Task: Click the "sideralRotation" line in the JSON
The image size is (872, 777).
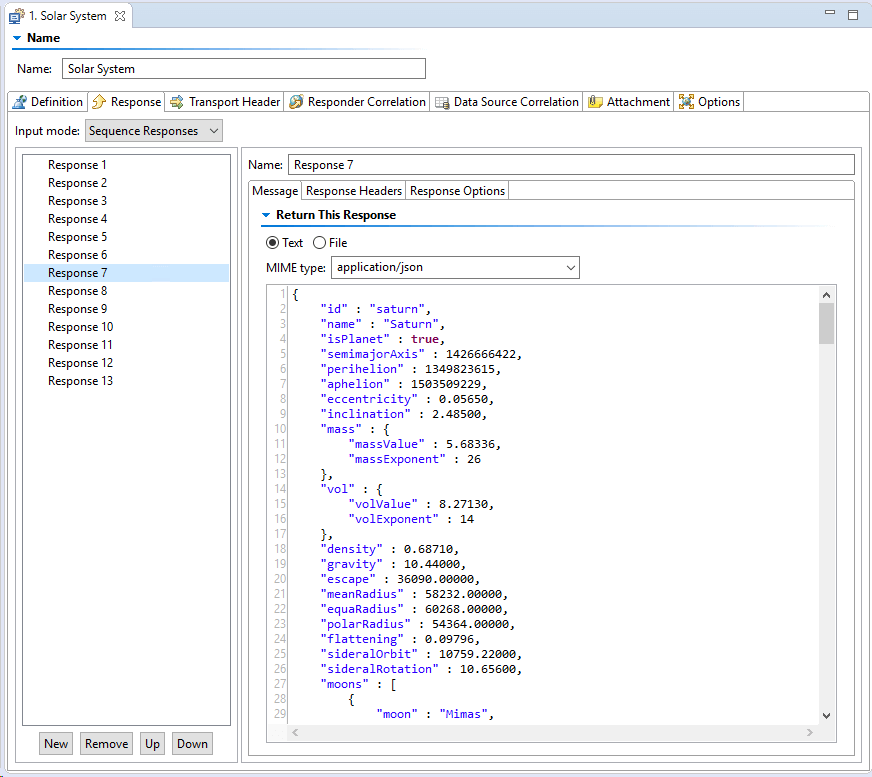Action: tap(421, 669)
